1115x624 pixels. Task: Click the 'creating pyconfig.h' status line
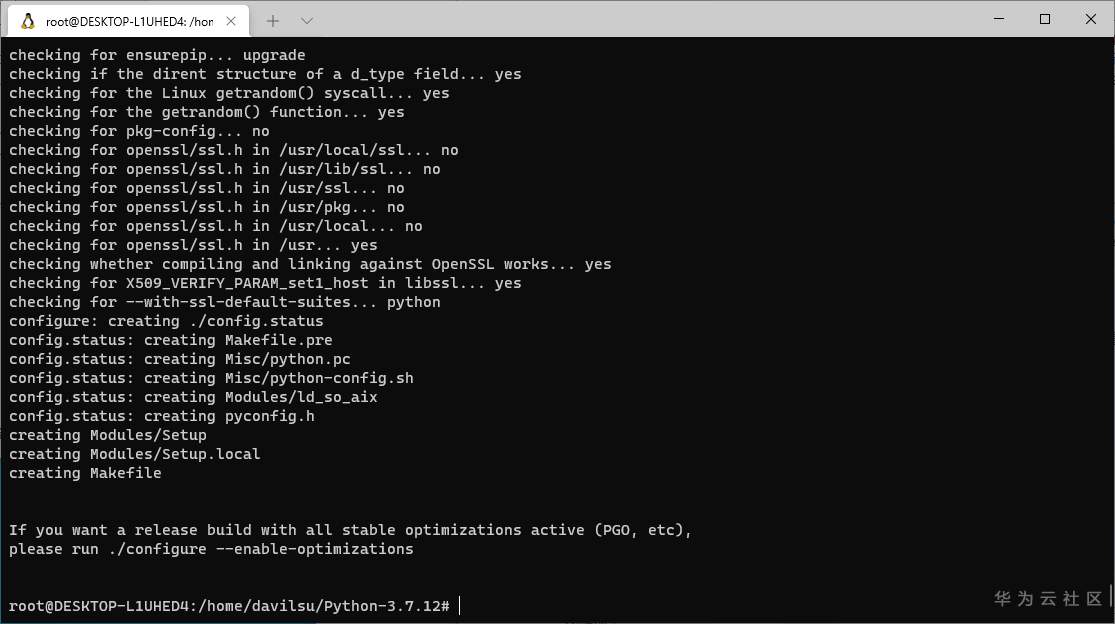pyautogui.click(x=162, y=416)
